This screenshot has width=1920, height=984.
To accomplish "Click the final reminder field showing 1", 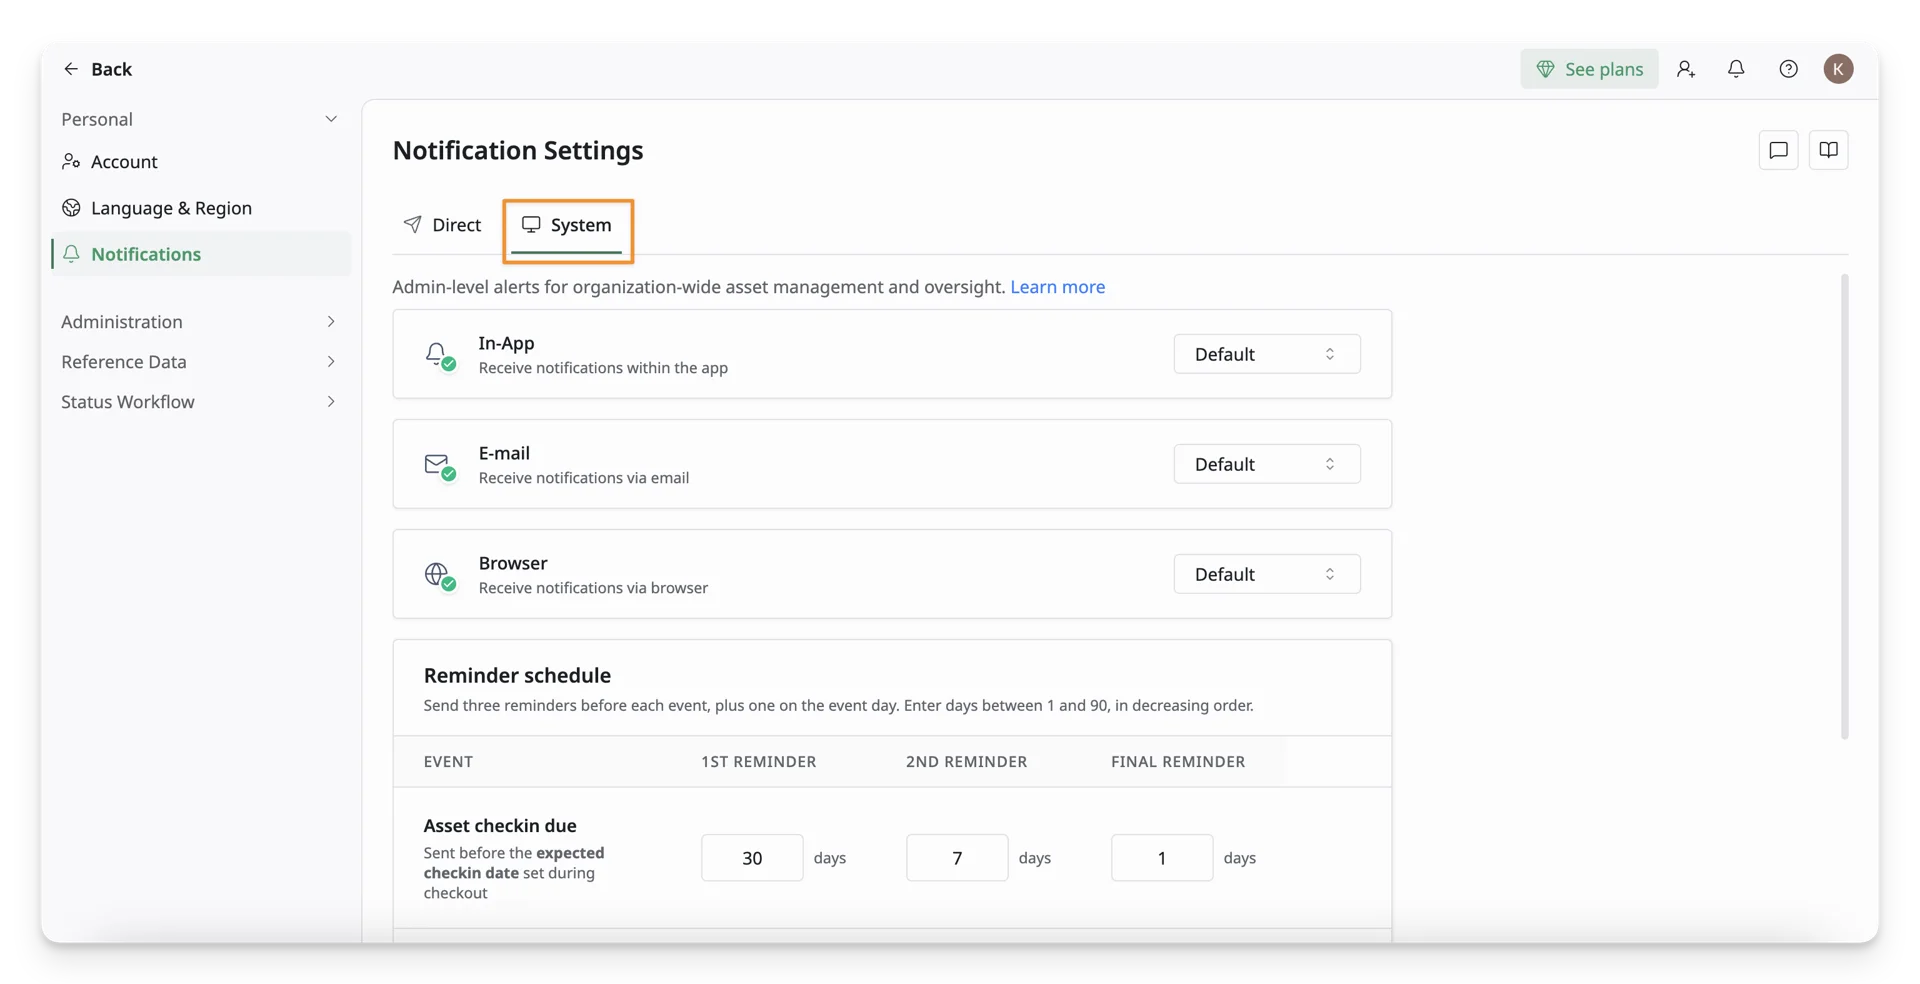I will coord(1162,858).
